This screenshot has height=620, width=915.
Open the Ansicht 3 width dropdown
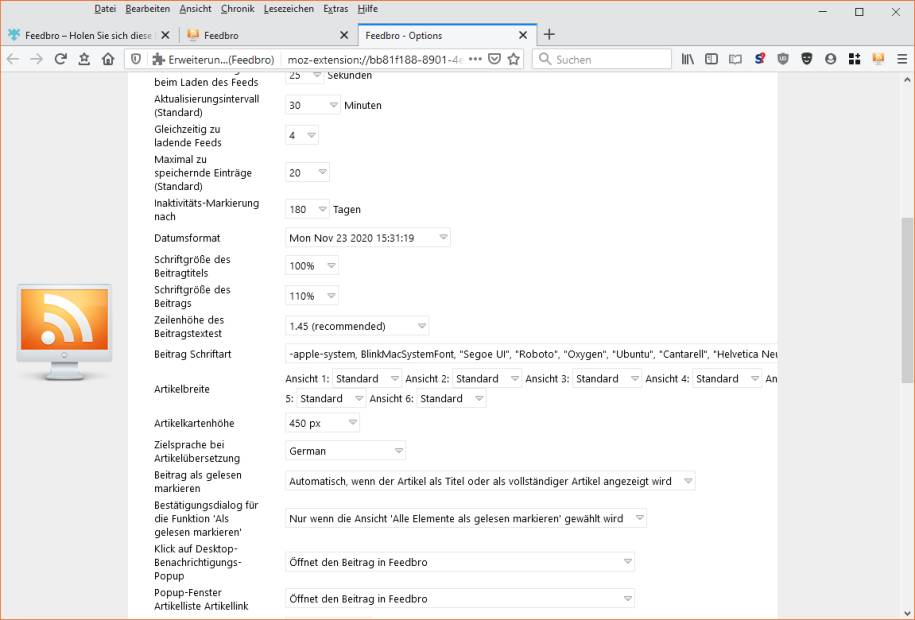[607, 378]
